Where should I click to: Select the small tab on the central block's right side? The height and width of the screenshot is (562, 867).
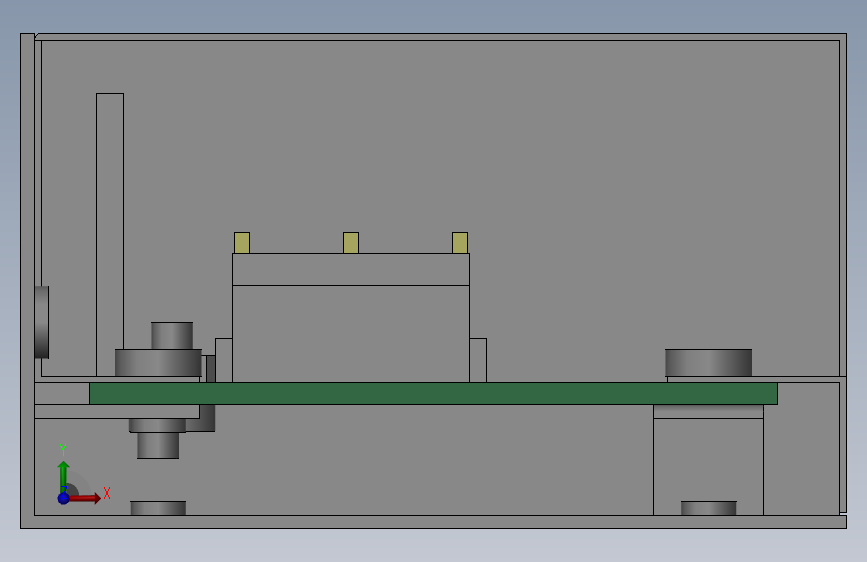(x=478, y=360)
